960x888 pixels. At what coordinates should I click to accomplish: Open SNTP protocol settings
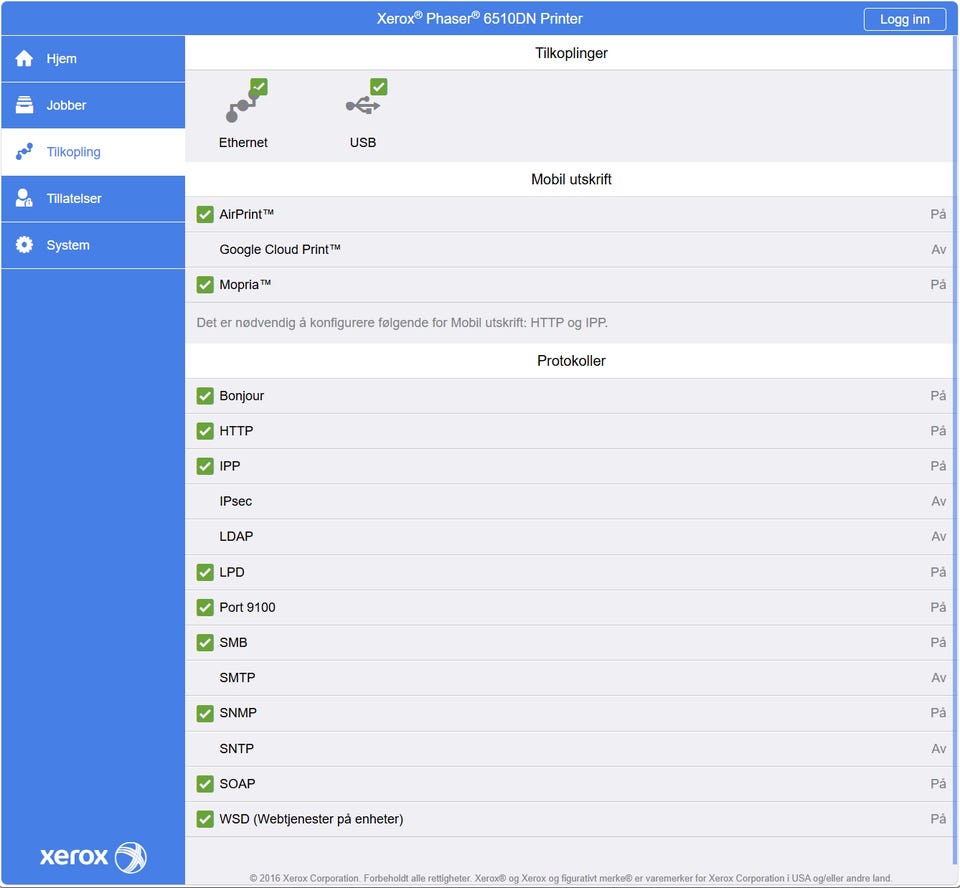click(569, 748)
